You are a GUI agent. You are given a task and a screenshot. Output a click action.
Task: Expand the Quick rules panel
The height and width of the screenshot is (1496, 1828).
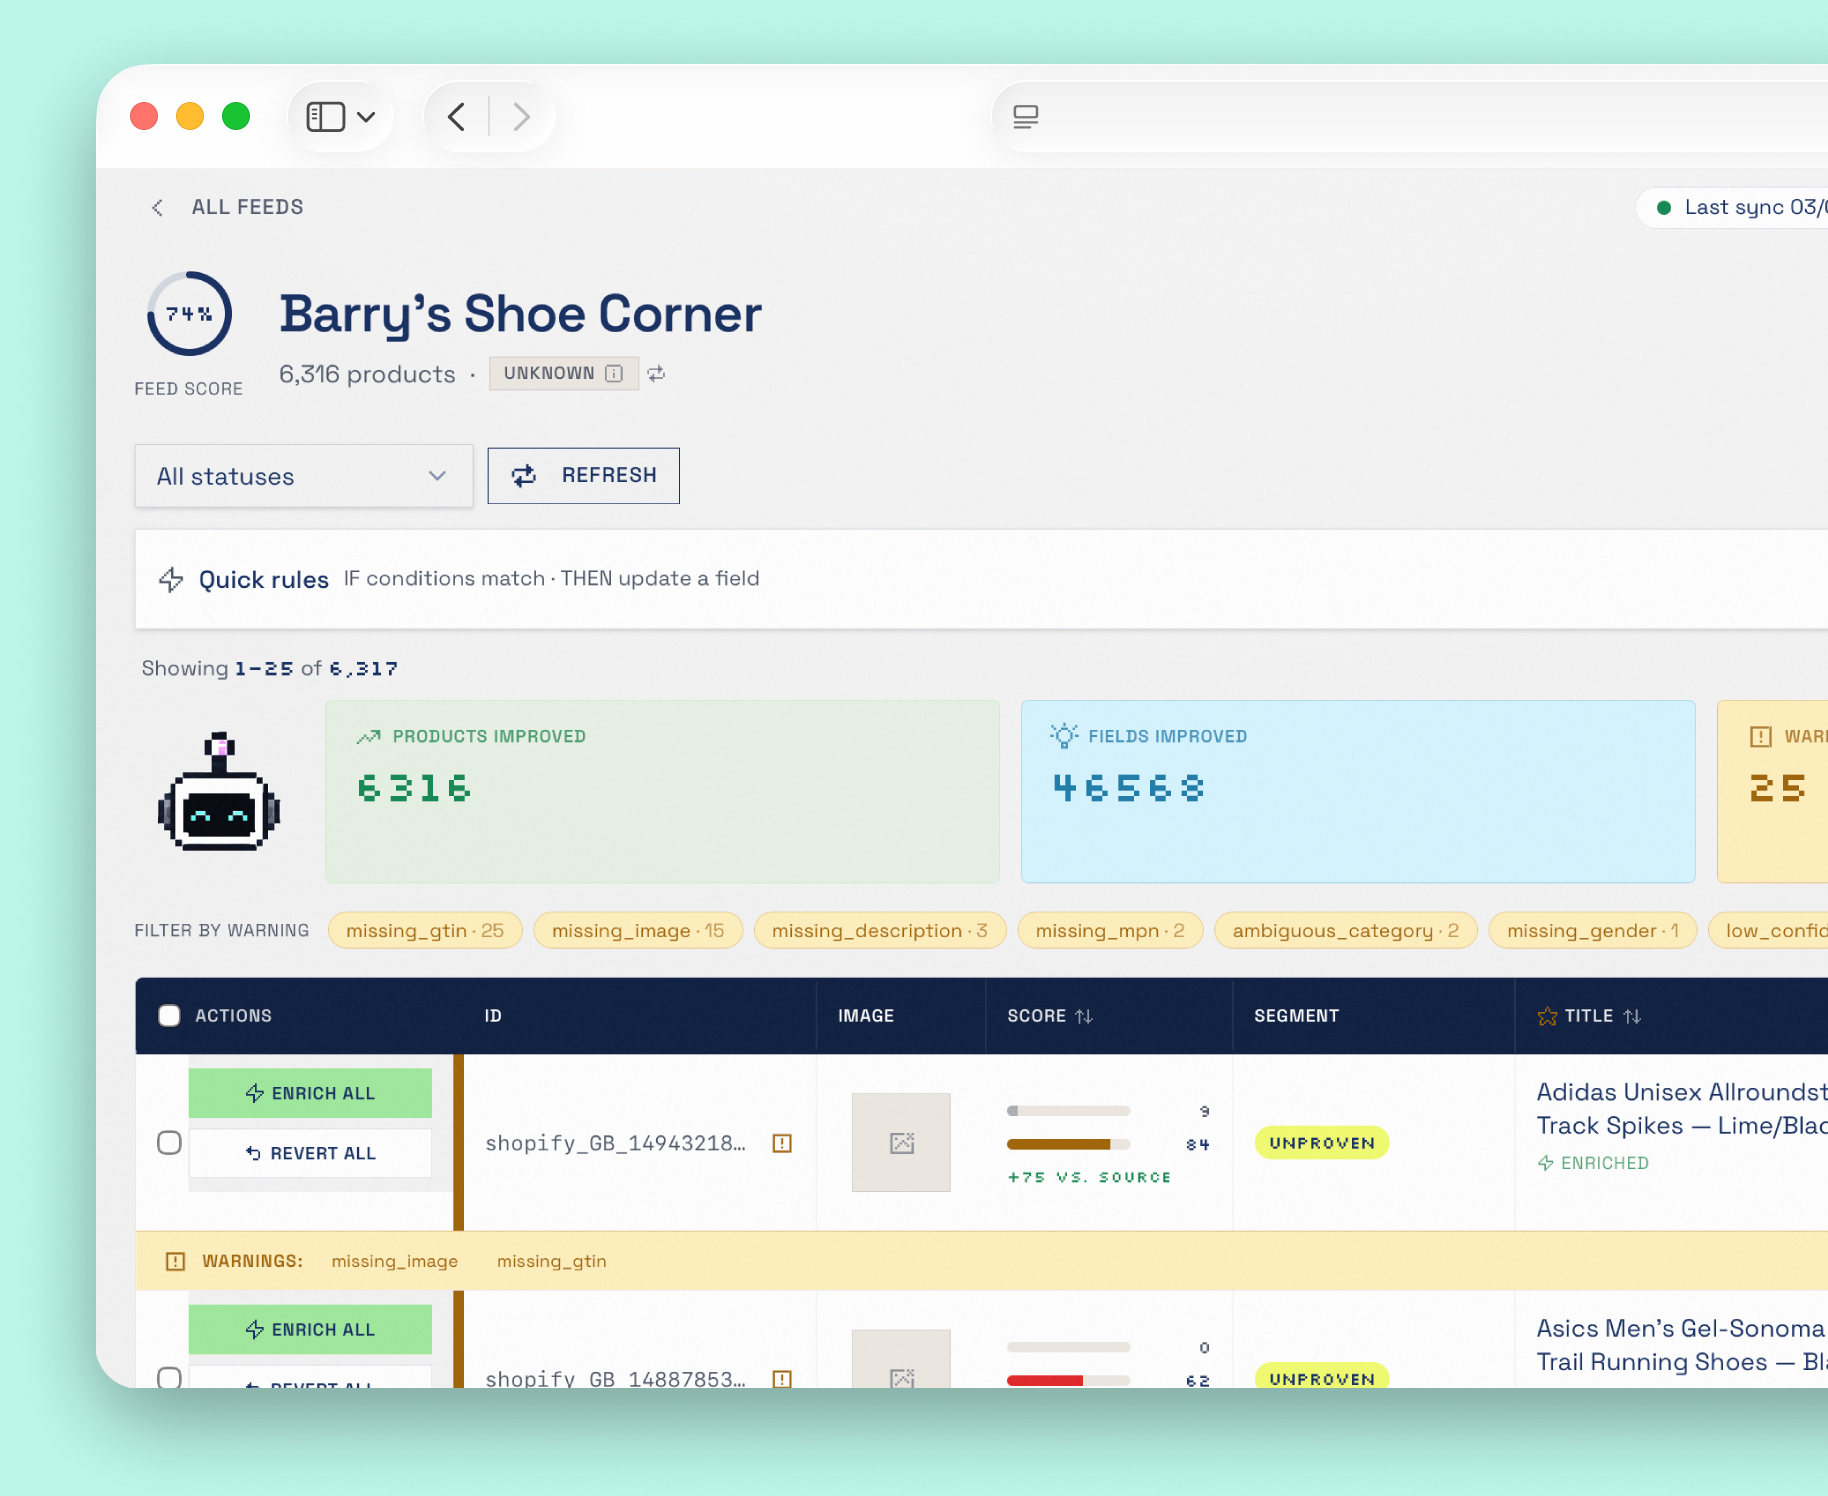click(x=981, y=579)
